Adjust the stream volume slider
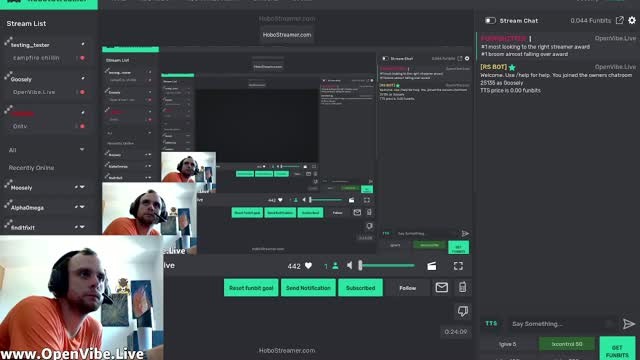Image resolution: width=640 pixels, height=360 pixels. click(x=387, y=266)
